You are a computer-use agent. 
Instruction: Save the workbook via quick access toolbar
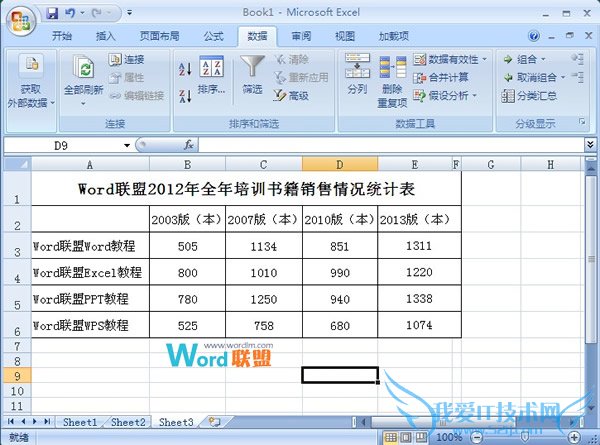click(x=52, y=13)
